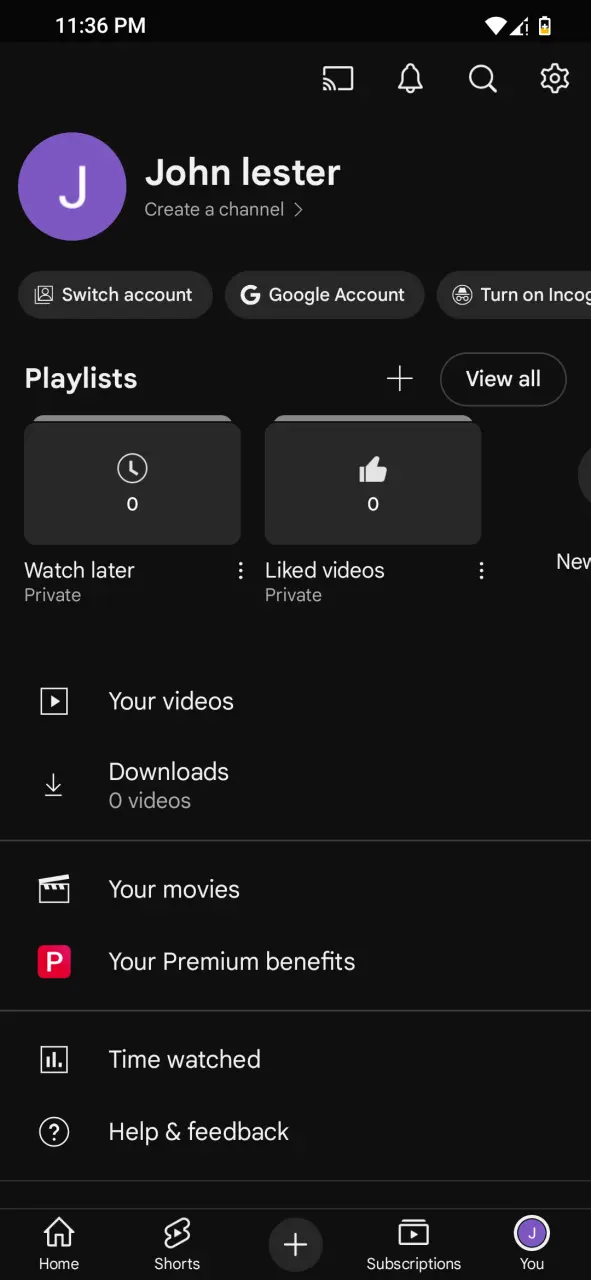Turn on Incognito chip

514,295
